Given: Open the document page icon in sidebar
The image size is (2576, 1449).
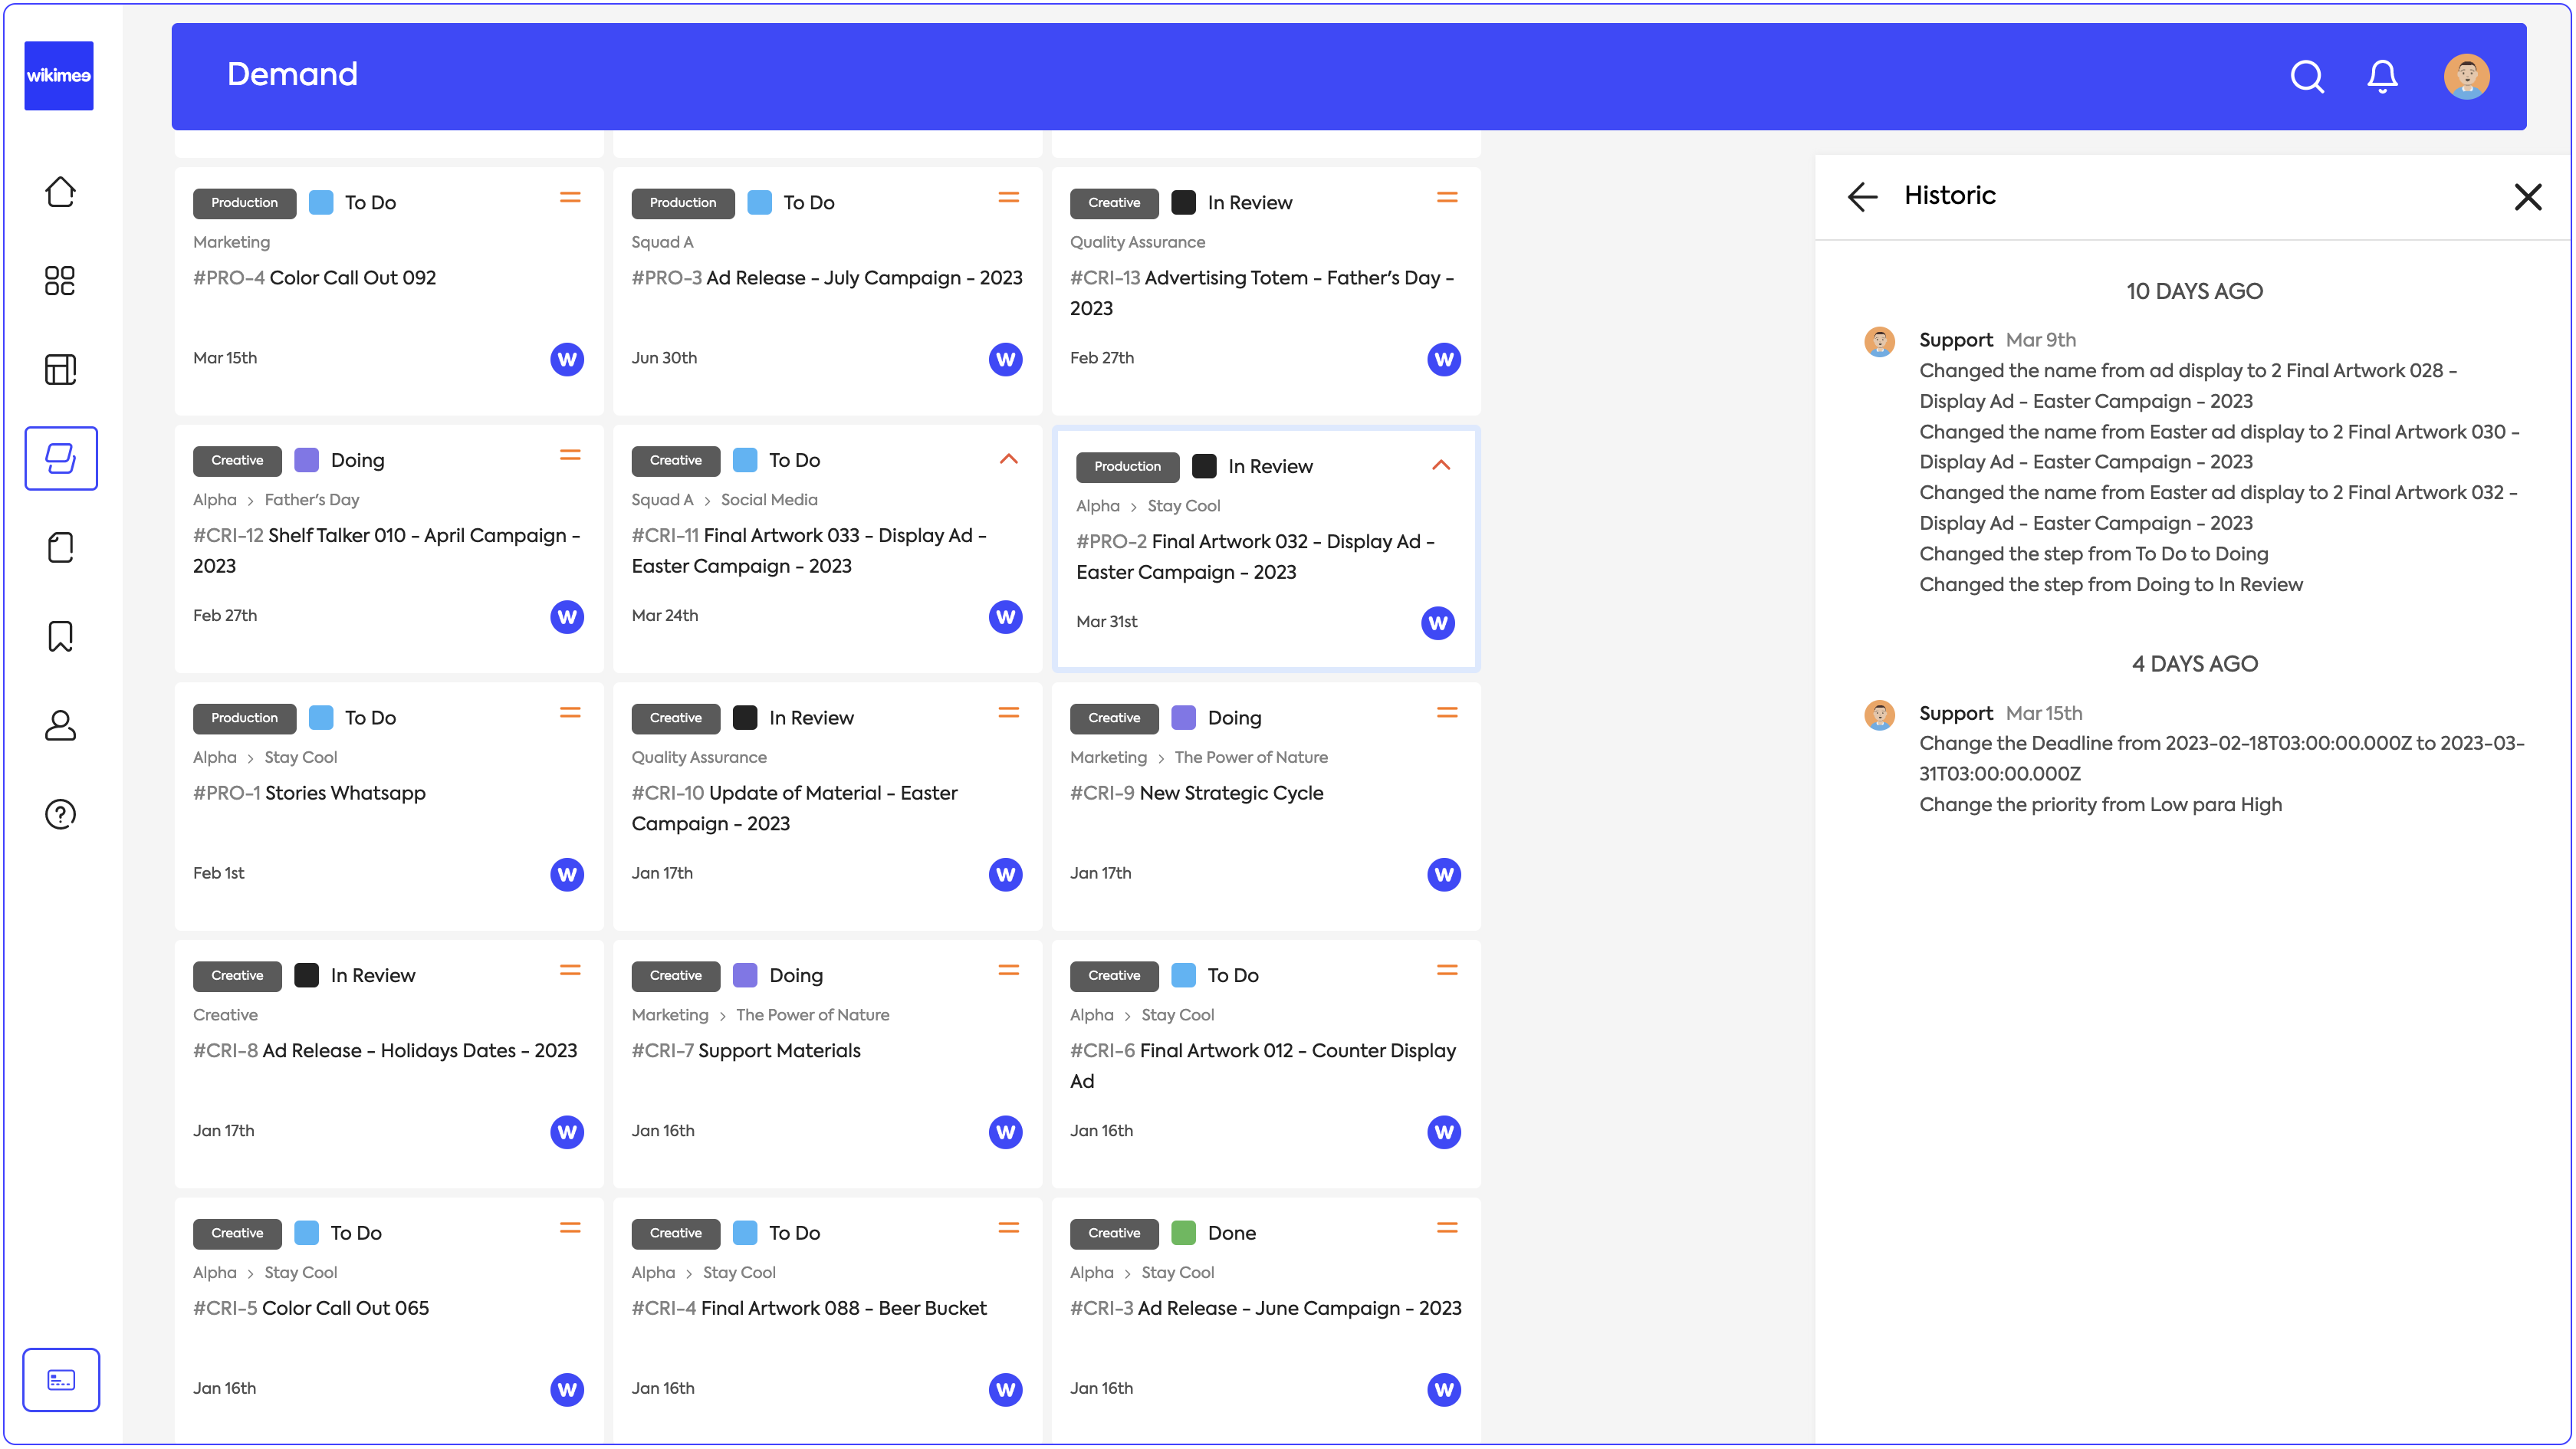Looking at the screenshot, I should click(60, 547).
